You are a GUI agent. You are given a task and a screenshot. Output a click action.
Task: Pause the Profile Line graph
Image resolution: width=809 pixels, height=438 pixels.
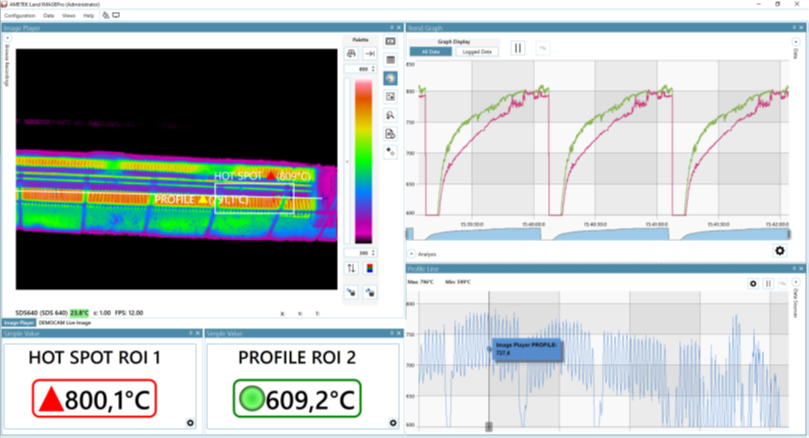[x=768, y=284]
